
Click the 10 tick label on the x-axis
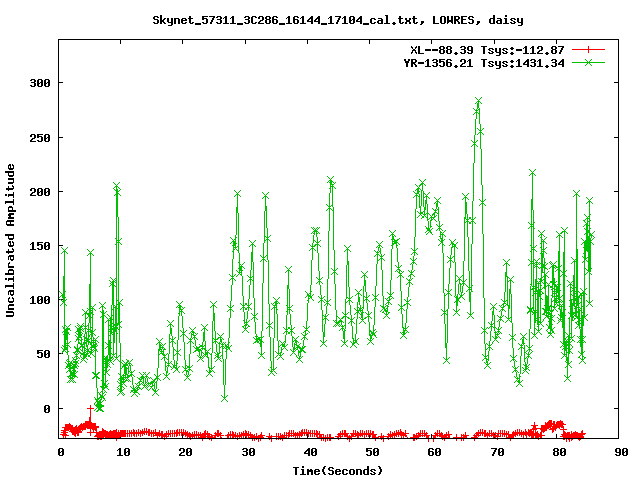point(123,452)
